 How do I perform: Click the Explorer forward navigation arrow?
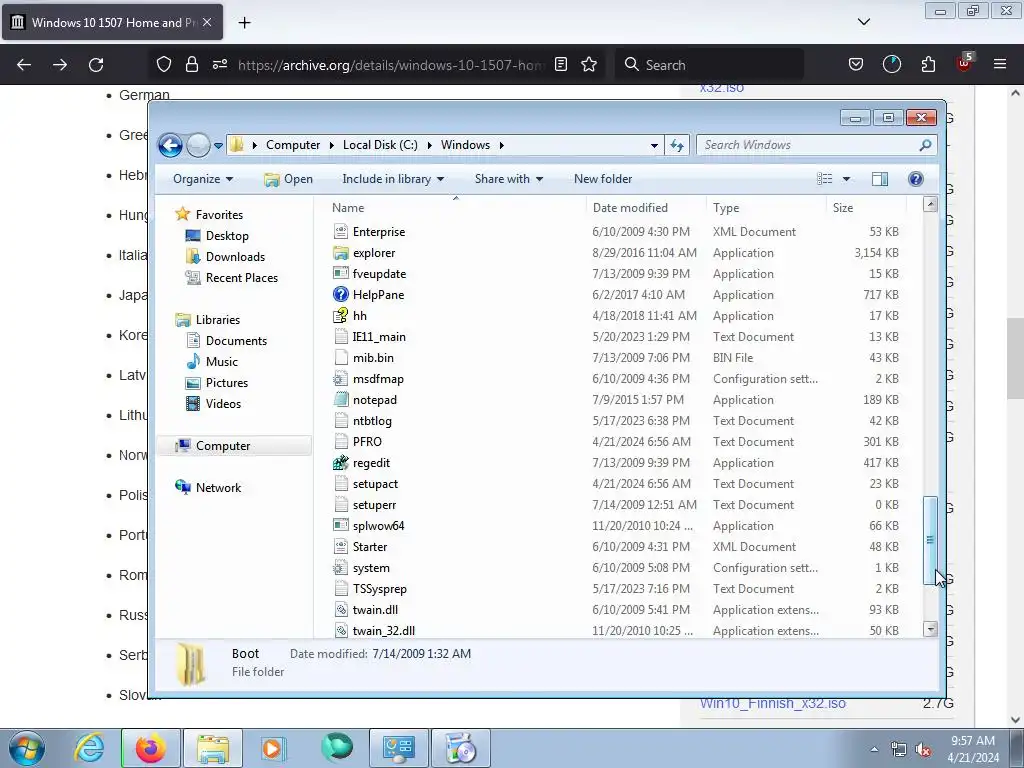tap(198, 145)
